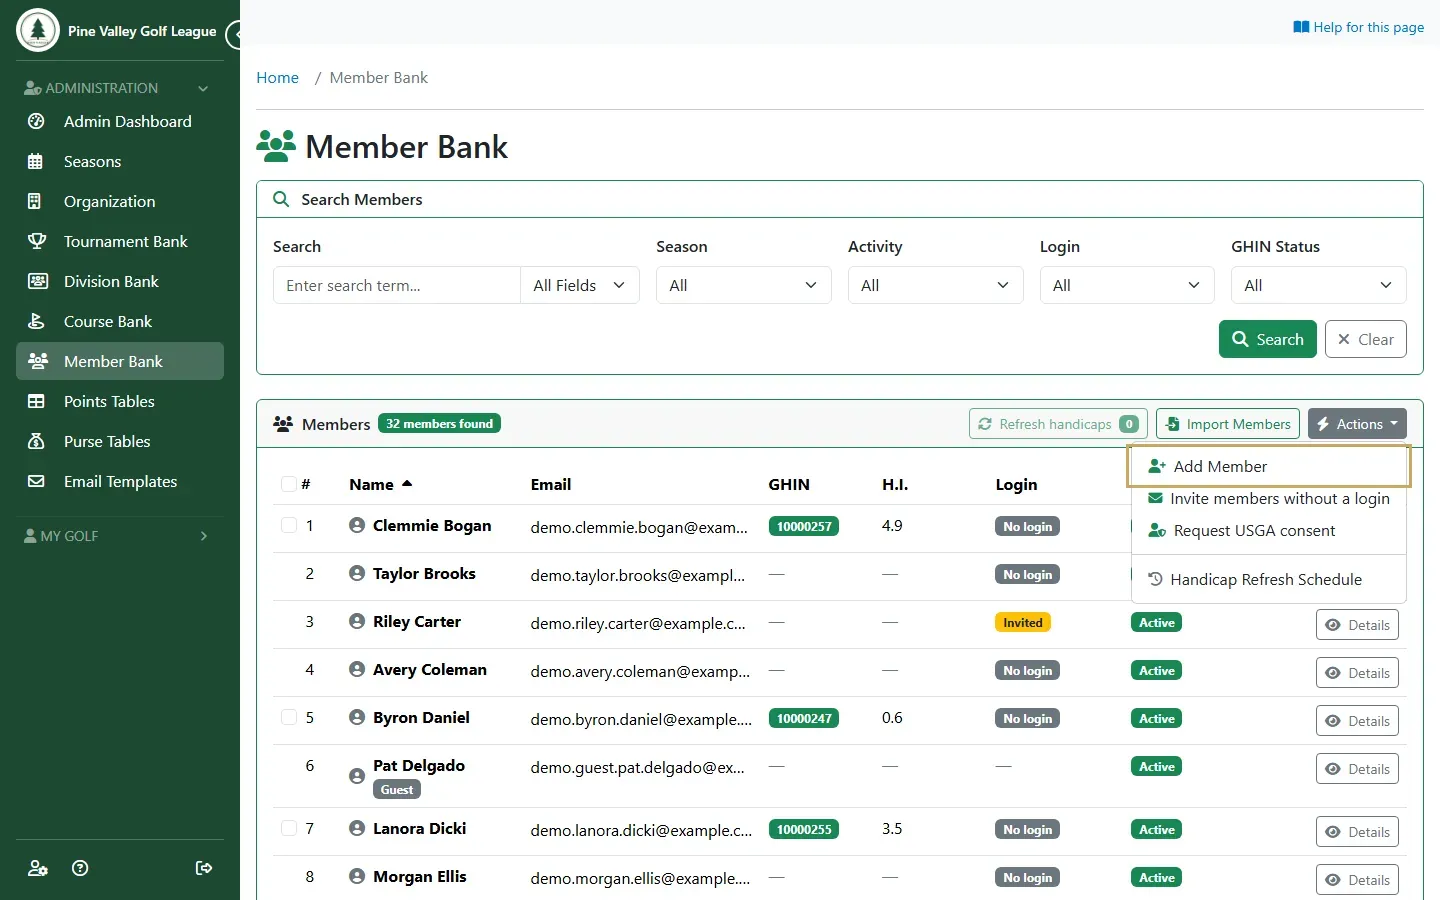The image size is (1440, 900).
Task: Click the logout icon in the sidebar footer
Action: 204,868
